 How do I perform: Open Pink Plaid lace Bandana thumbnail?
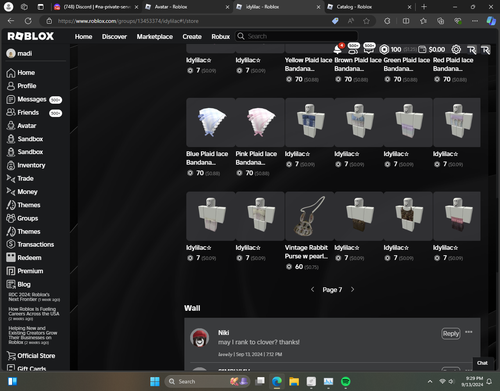(260, 122)
